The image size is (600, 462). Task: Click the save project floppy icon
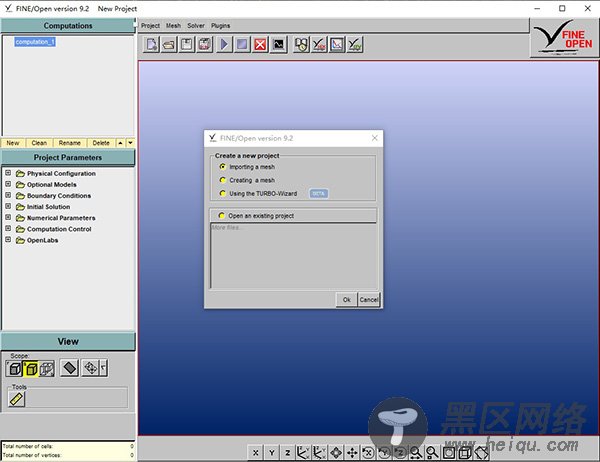tap(187, 44)
